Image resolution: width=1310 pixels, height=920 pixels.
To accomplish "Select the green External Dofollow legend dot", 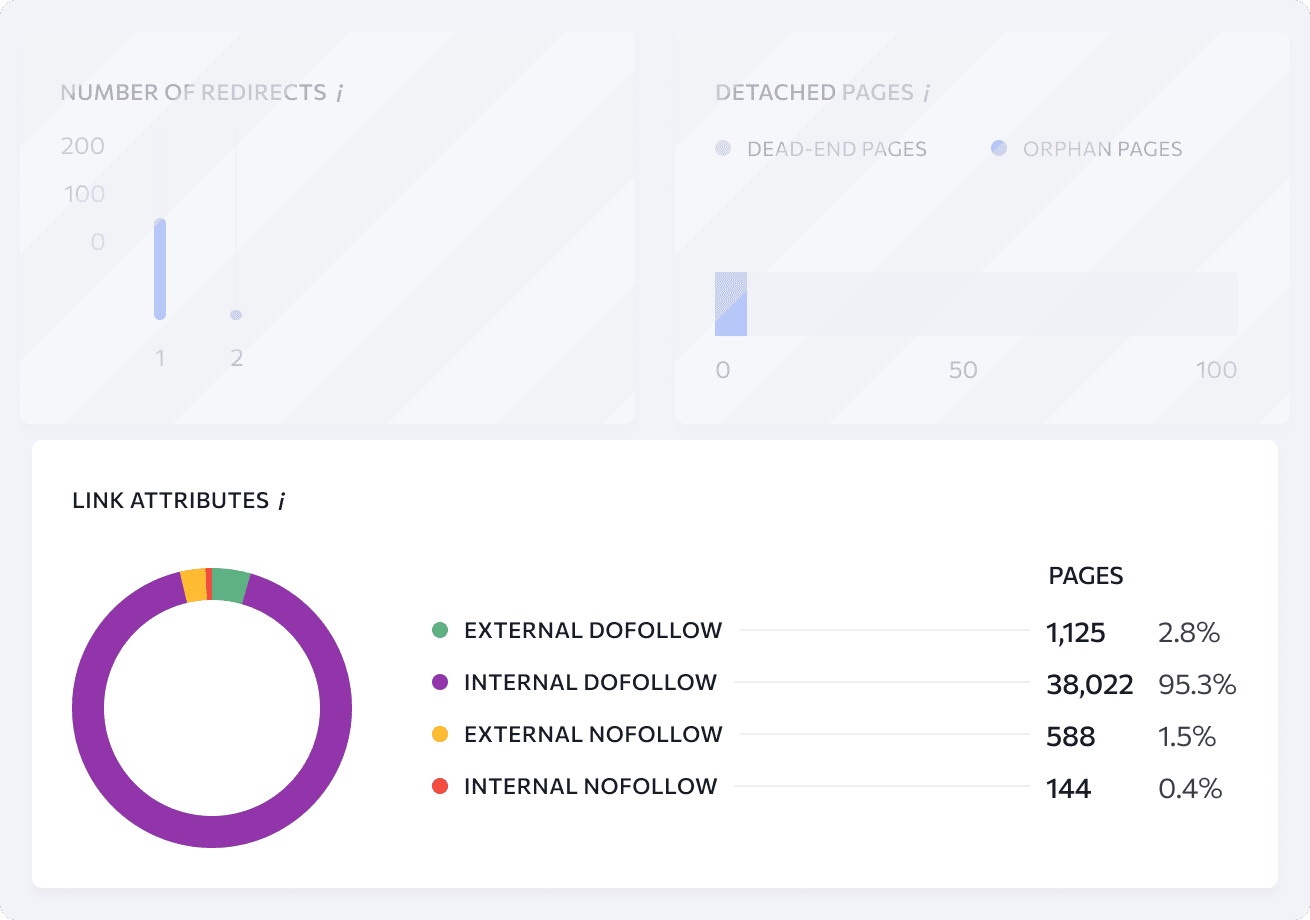I will [x=439, y=631].
